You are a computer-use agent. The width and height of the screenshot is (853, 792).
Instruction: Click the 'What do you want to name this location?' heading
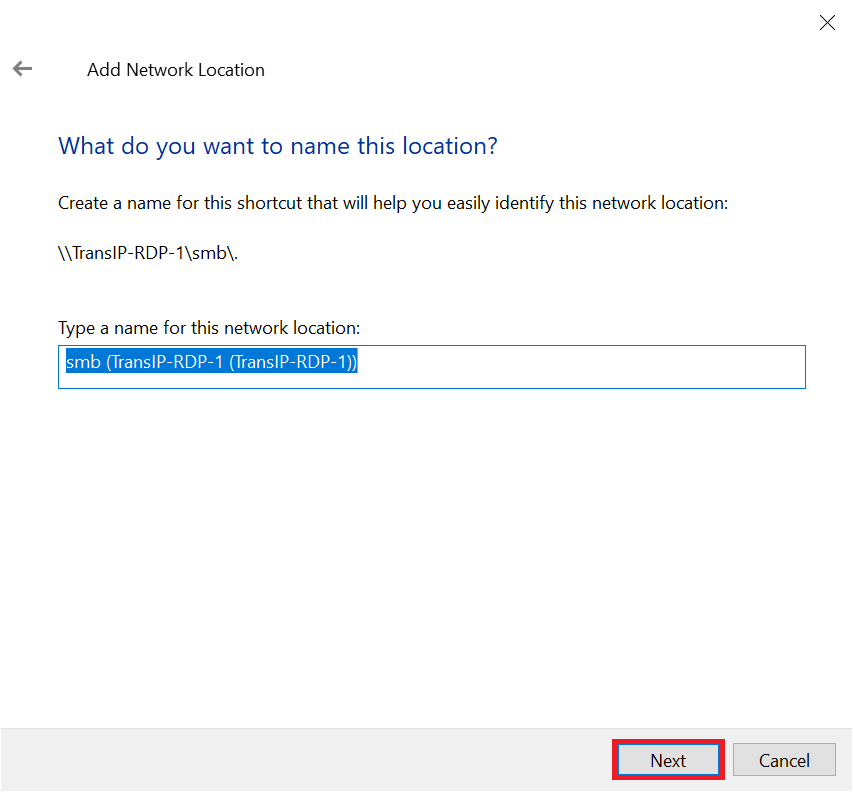277,146
